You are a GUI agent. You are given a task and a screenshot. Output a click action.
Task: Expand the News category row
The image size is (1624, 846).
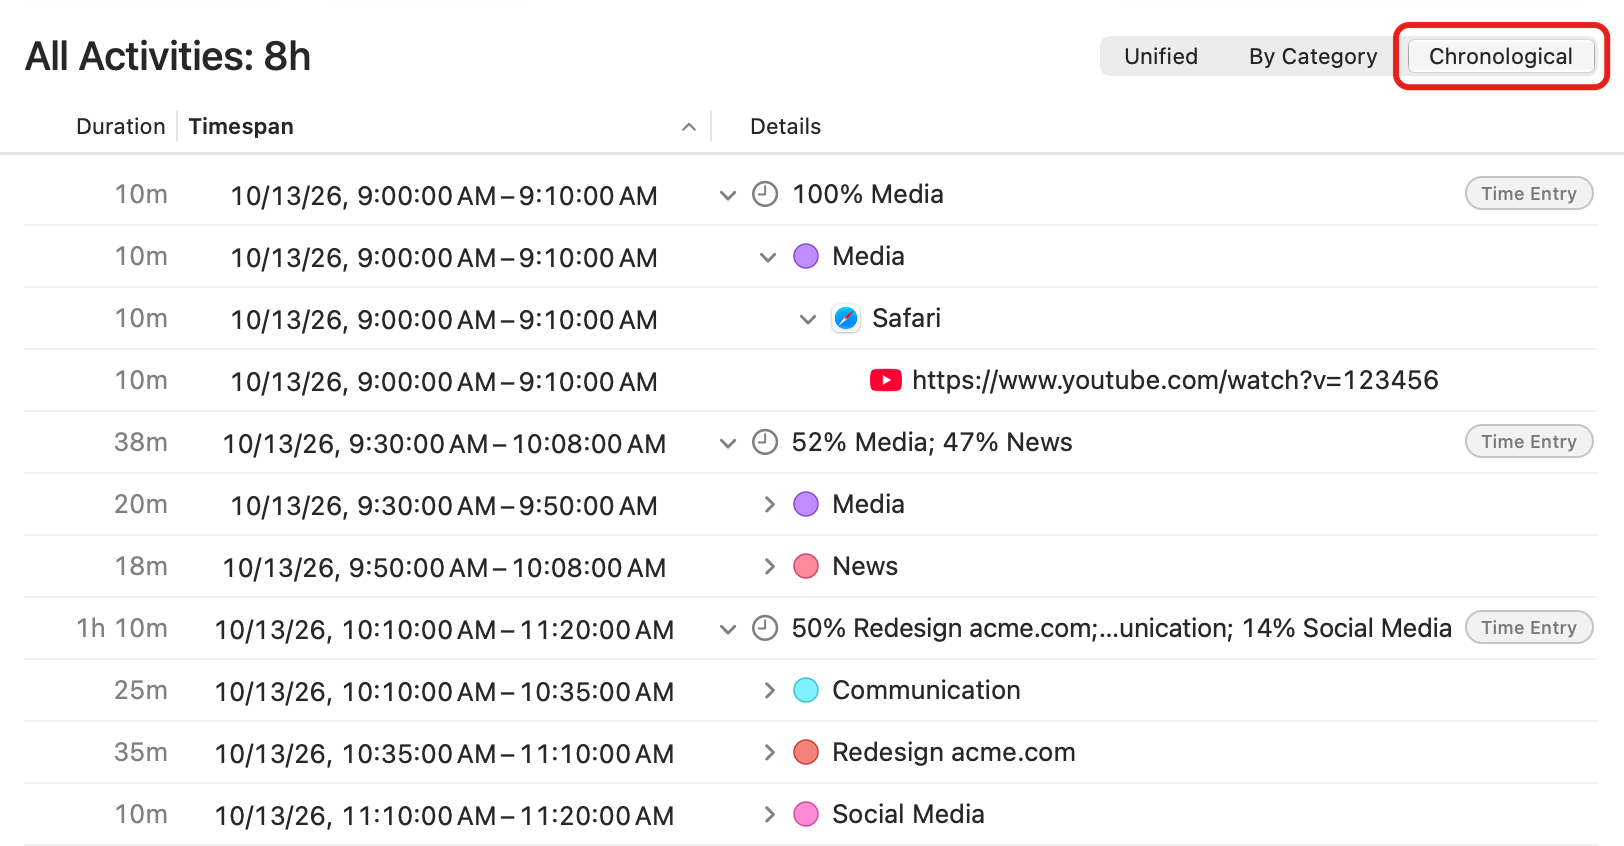(769, 566)
